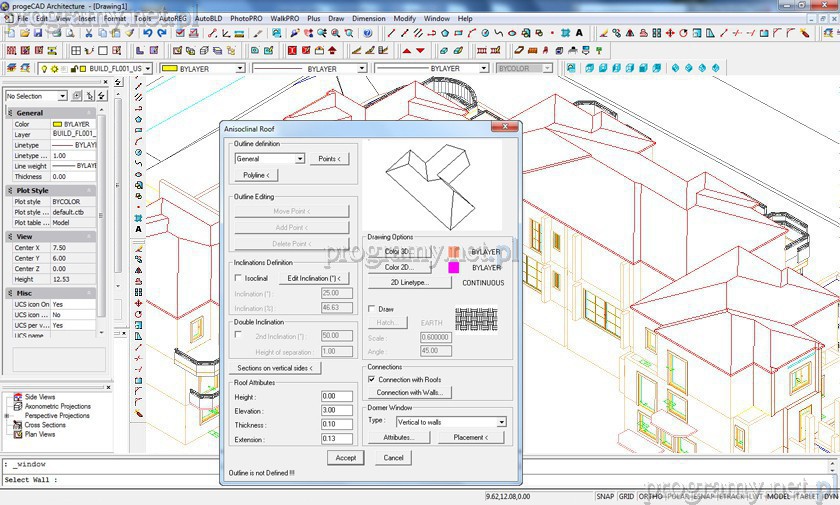The image size is (840, 505).
Task: Select the Text tool 'A' icon
Action: (138, 229)
